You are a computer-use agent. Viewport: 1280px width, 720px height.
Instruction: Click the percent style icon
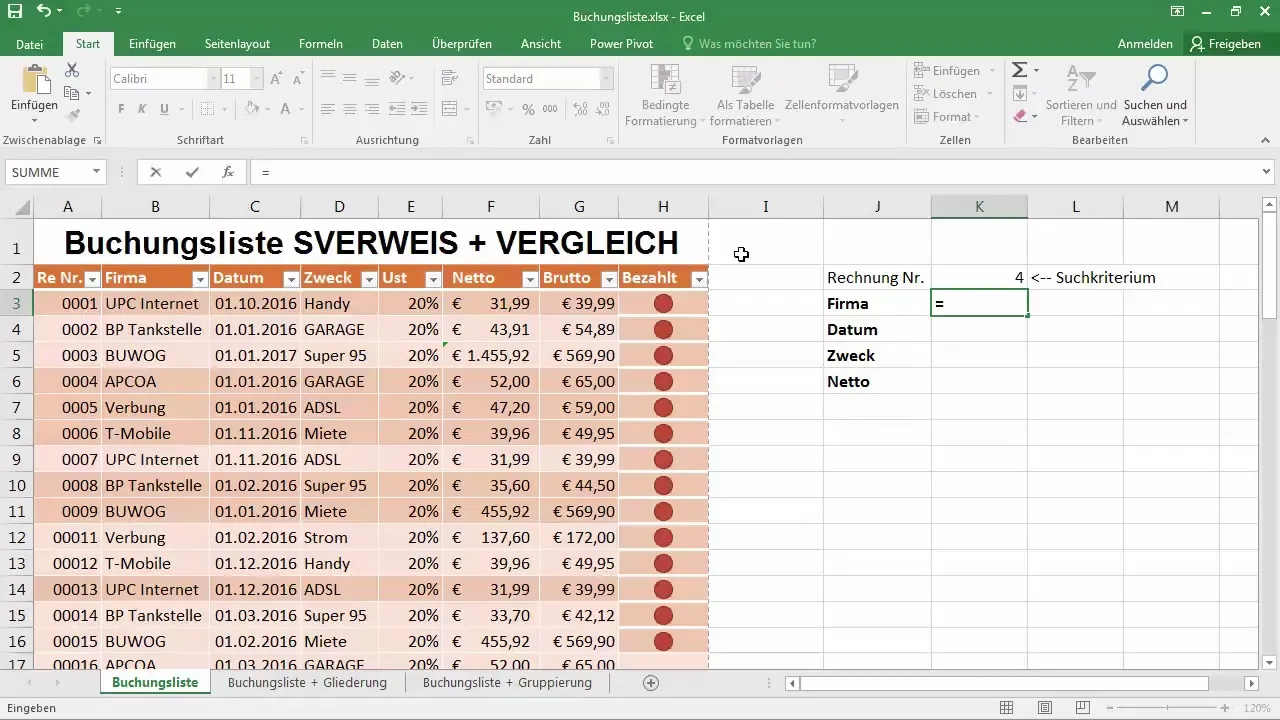[527, 109]
